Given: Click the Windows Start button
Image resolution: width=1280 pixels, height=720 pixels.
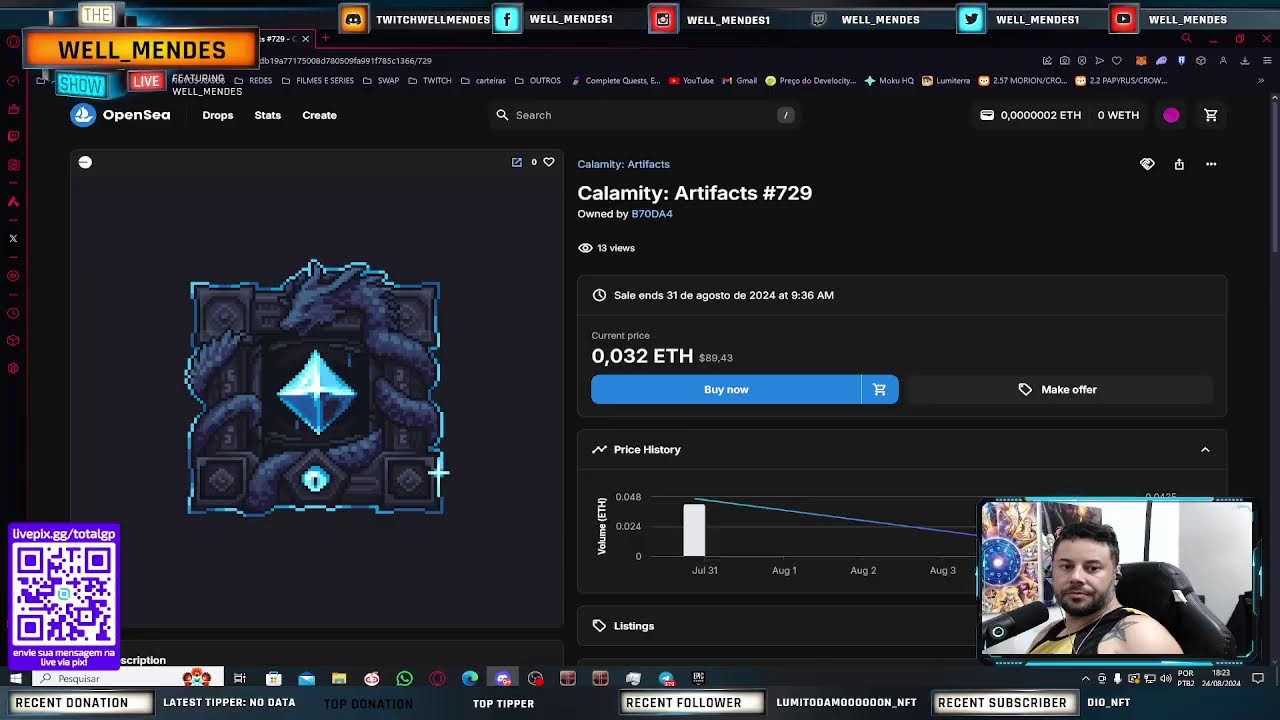Looking at the screenshot, I should click(x=15, y=678).
